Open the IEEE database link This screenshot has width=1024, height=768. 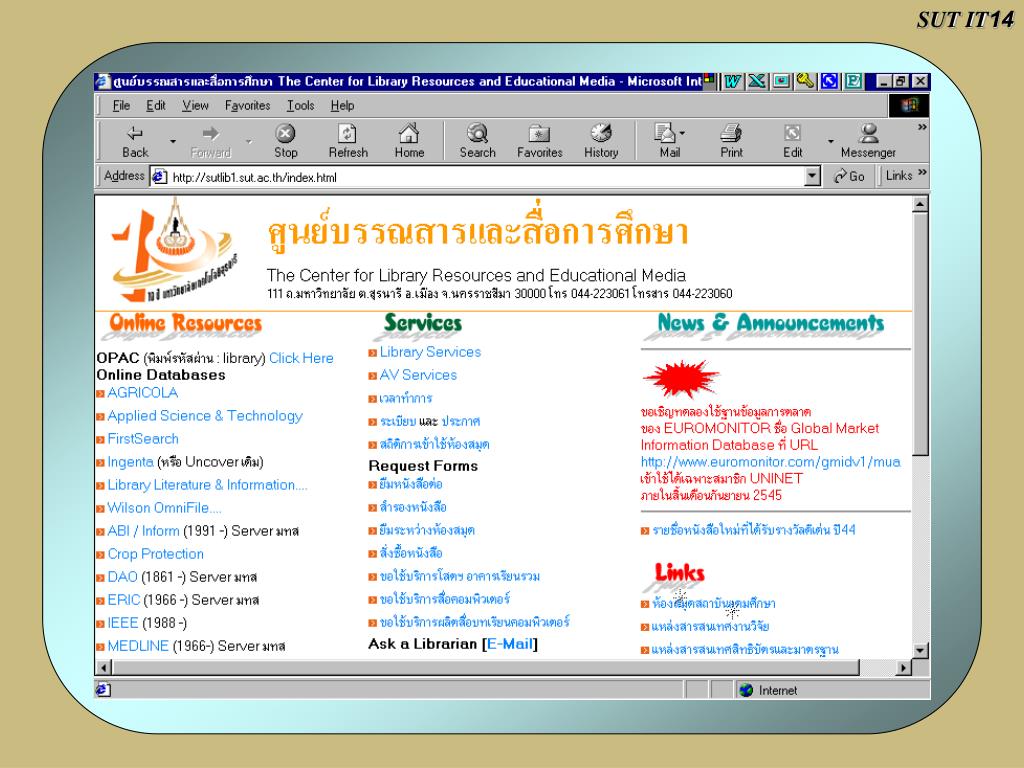click(x=123, y=623)
